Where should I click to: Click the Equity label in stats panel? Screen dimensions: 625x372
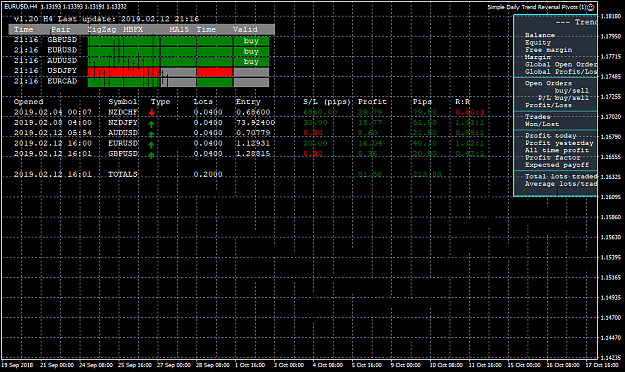[x=538, y=43]
